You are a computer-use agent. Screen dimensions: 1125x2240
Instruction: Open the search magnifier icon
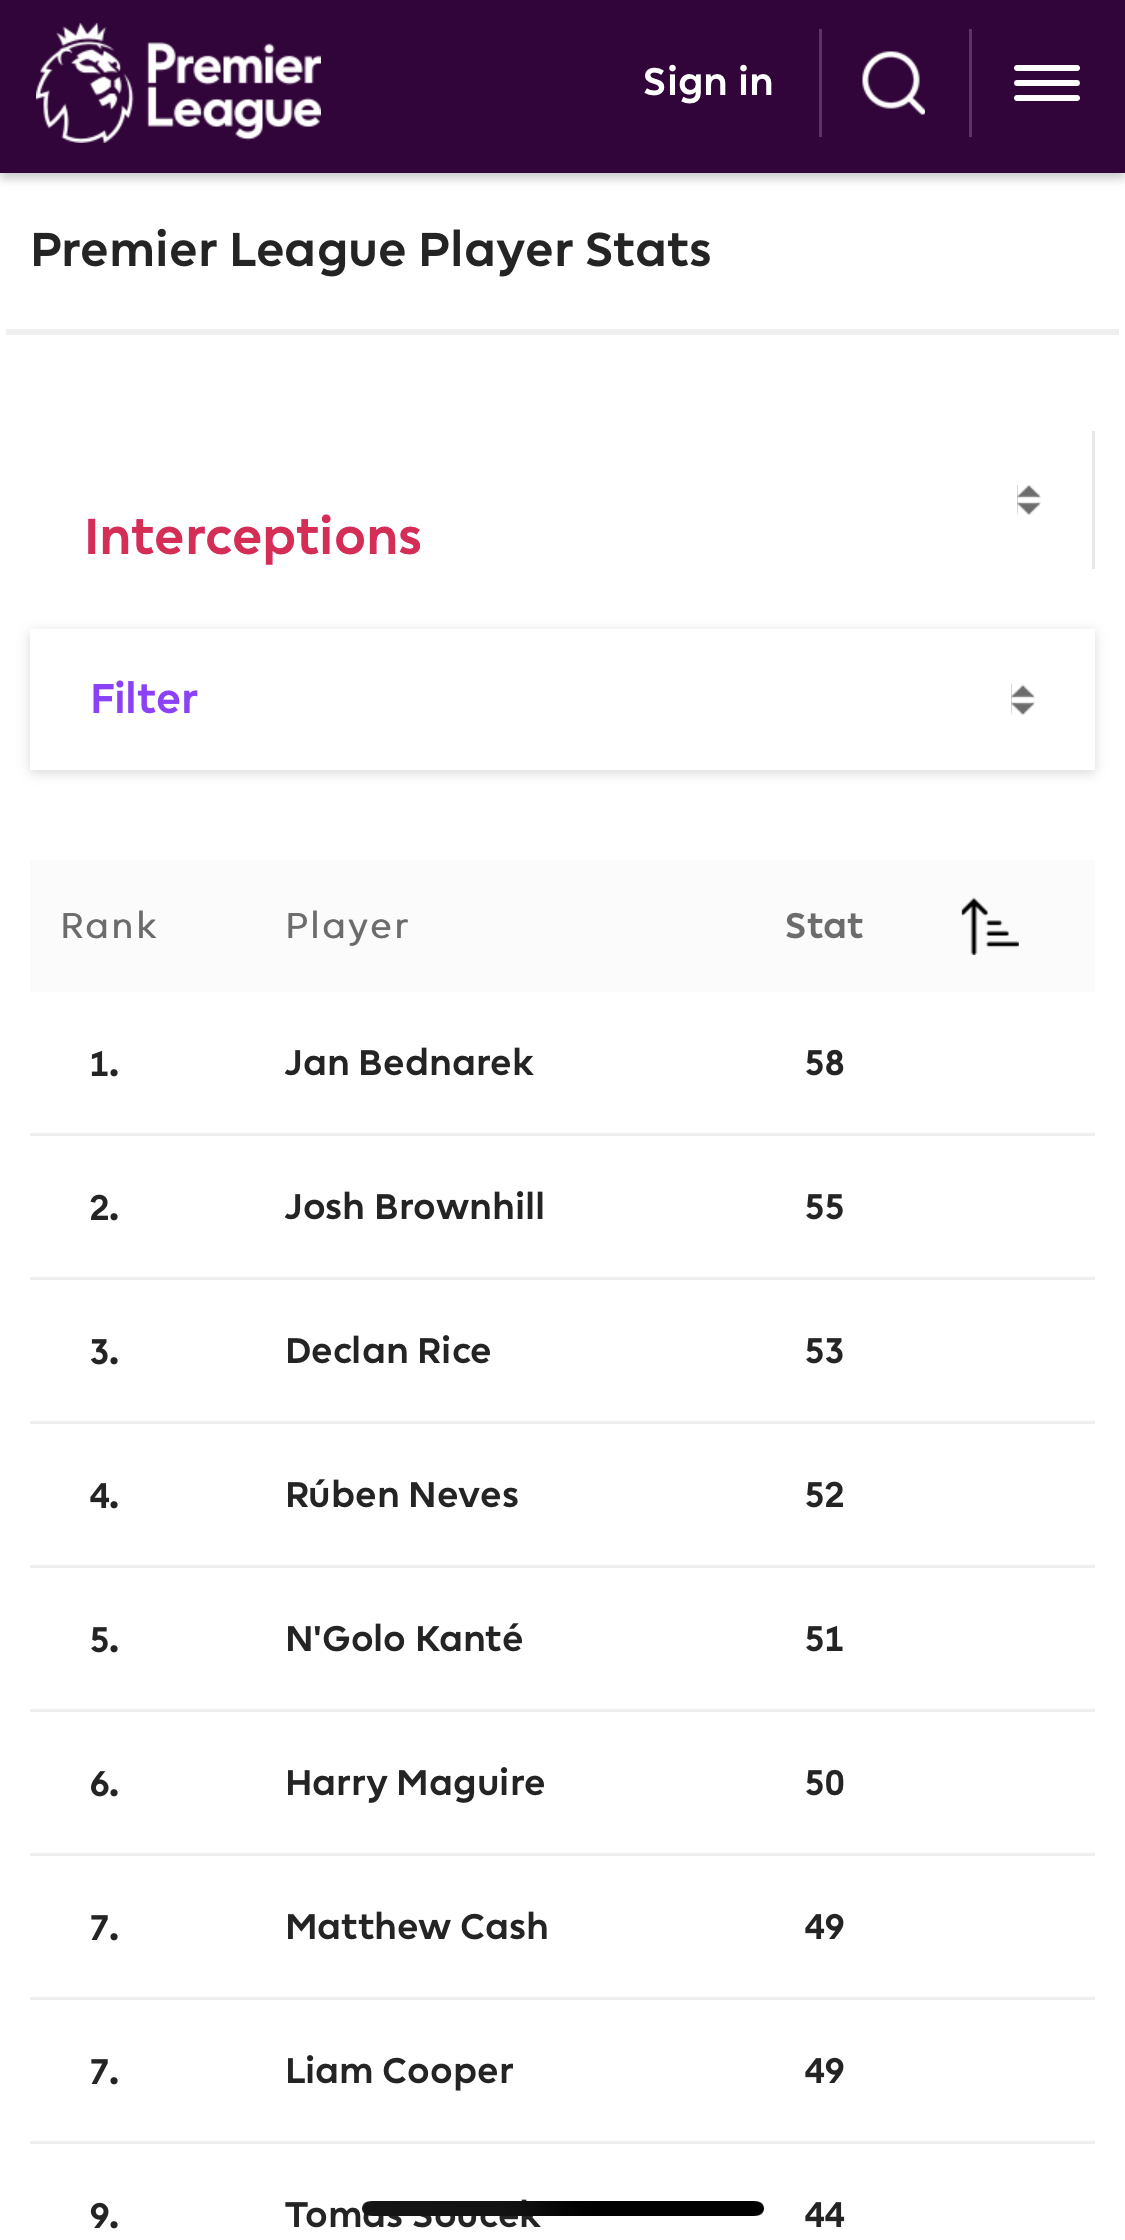pyautogui.click(x=893, y=83)
